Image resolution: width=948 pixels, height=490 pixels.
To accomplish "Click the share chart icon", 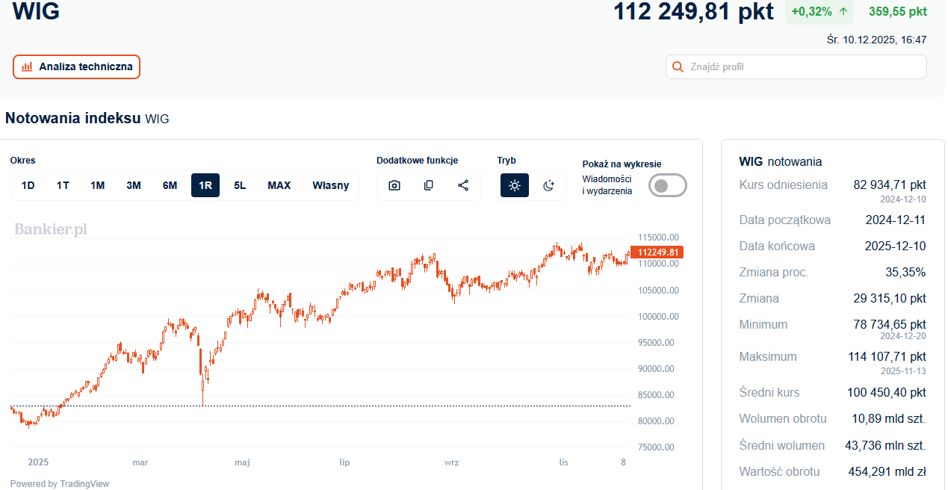I will click(x=463, y=185).
